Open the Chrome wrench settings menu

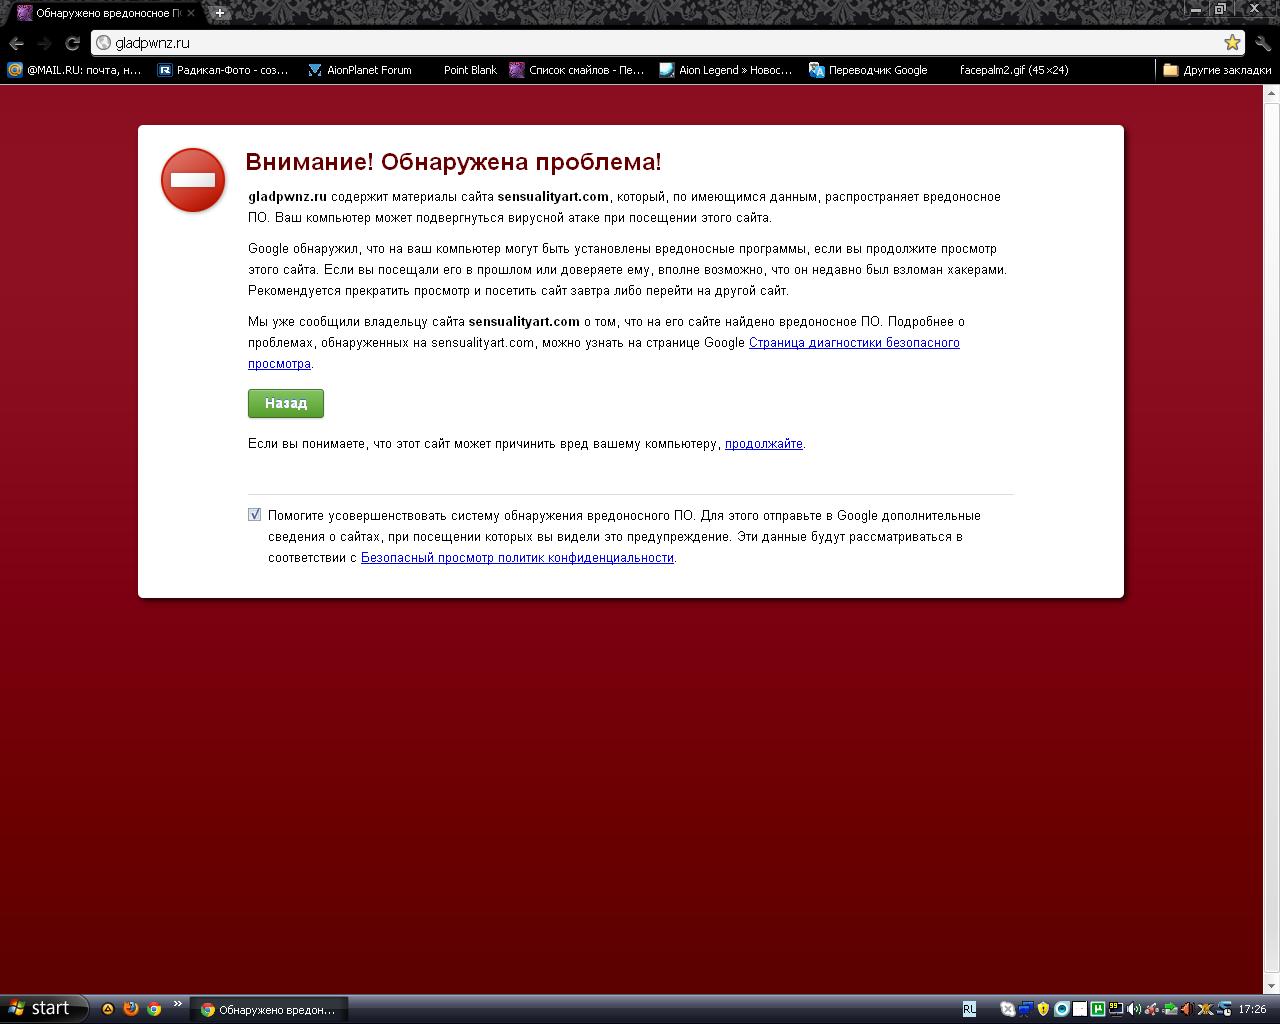1262,43
